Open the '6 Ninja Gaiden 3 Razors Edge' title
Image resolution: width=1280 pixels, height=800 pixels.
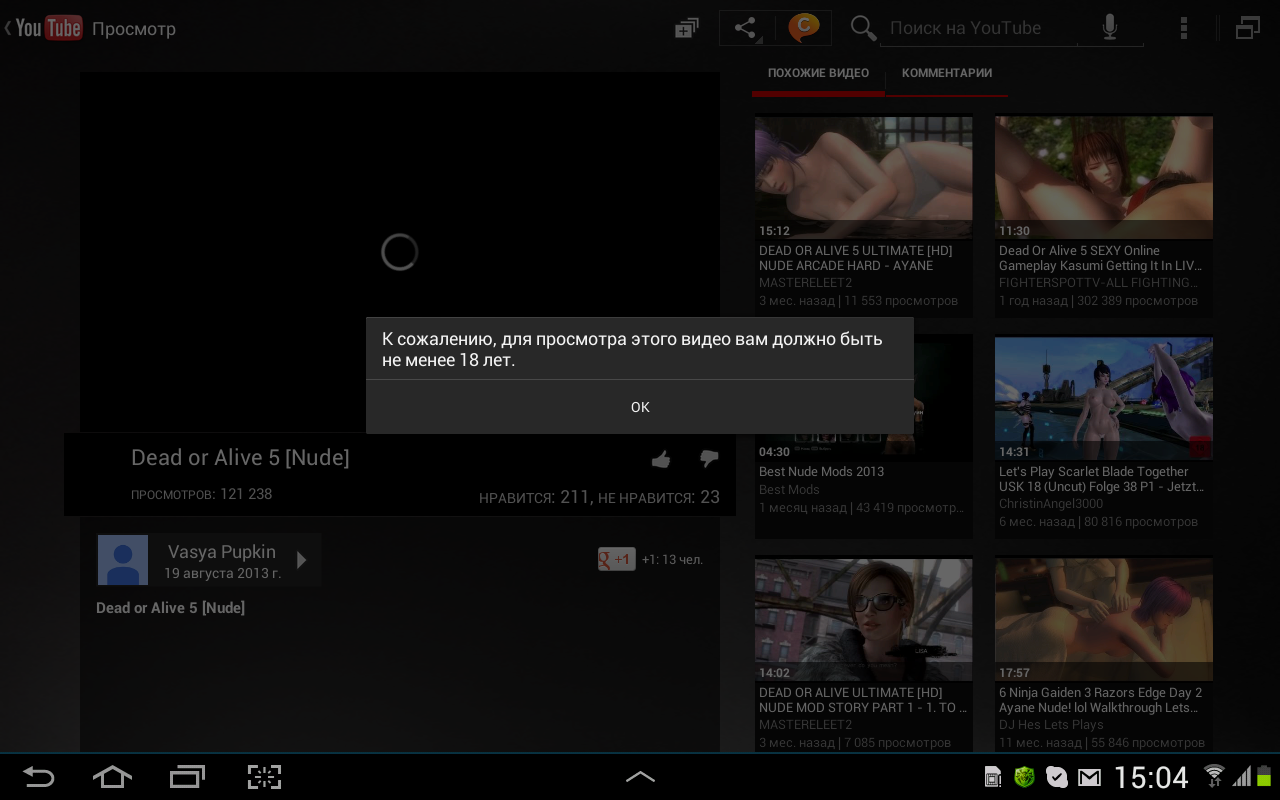click(1101, 700)
